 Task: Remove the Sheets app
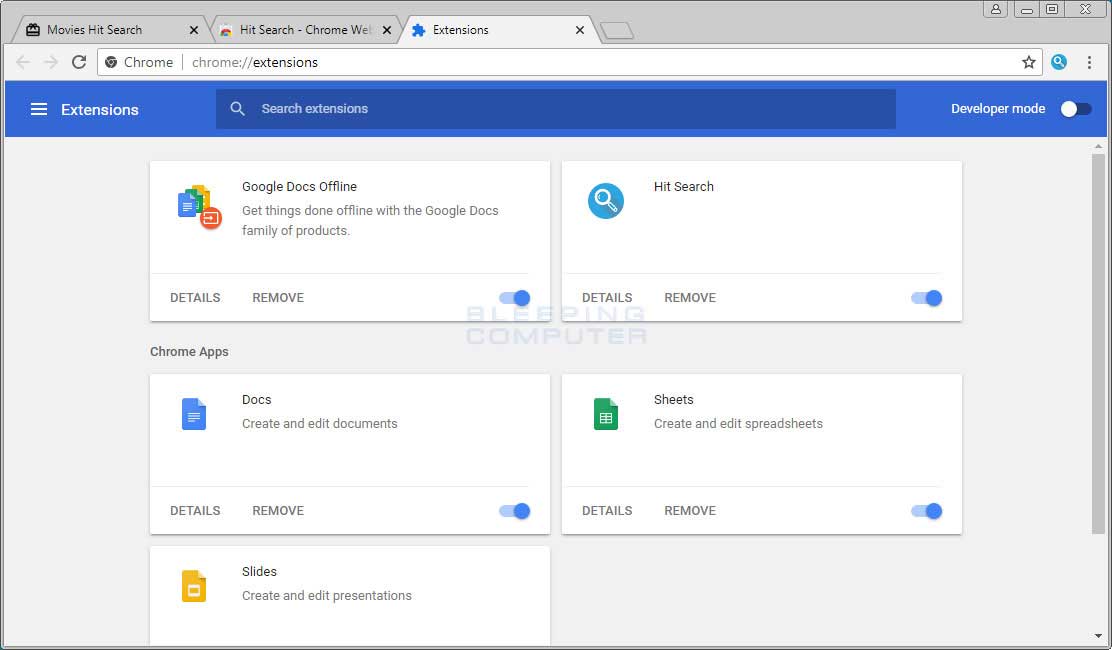[690, 510]
